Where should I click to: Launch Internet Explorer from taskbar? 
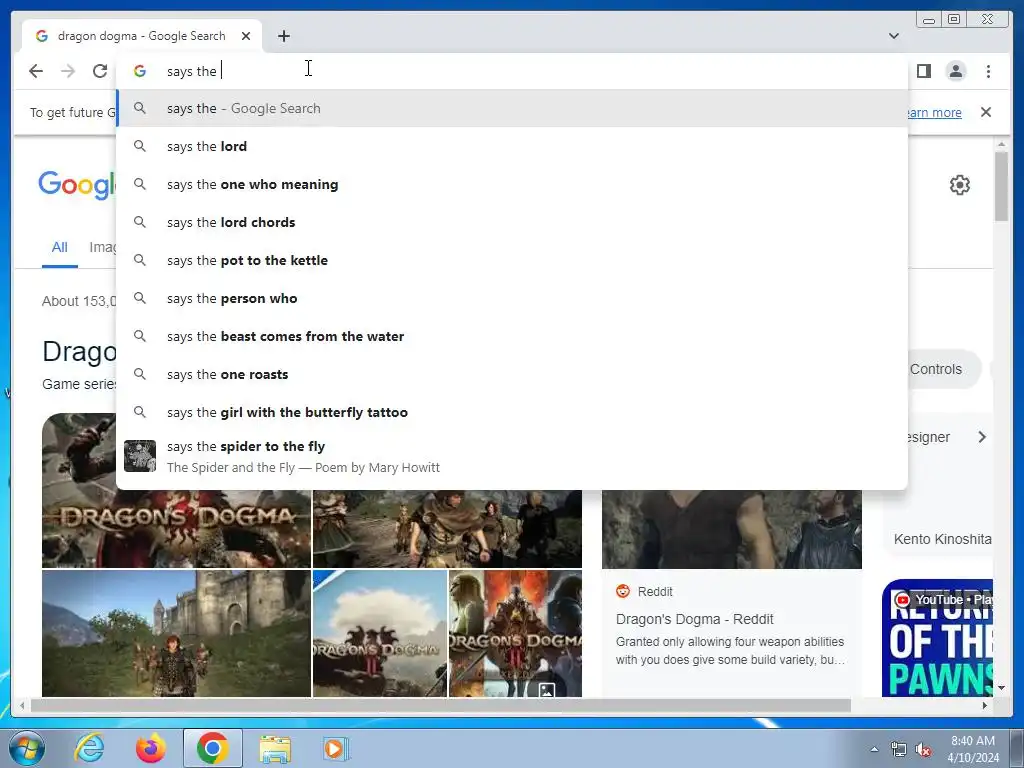89,748
